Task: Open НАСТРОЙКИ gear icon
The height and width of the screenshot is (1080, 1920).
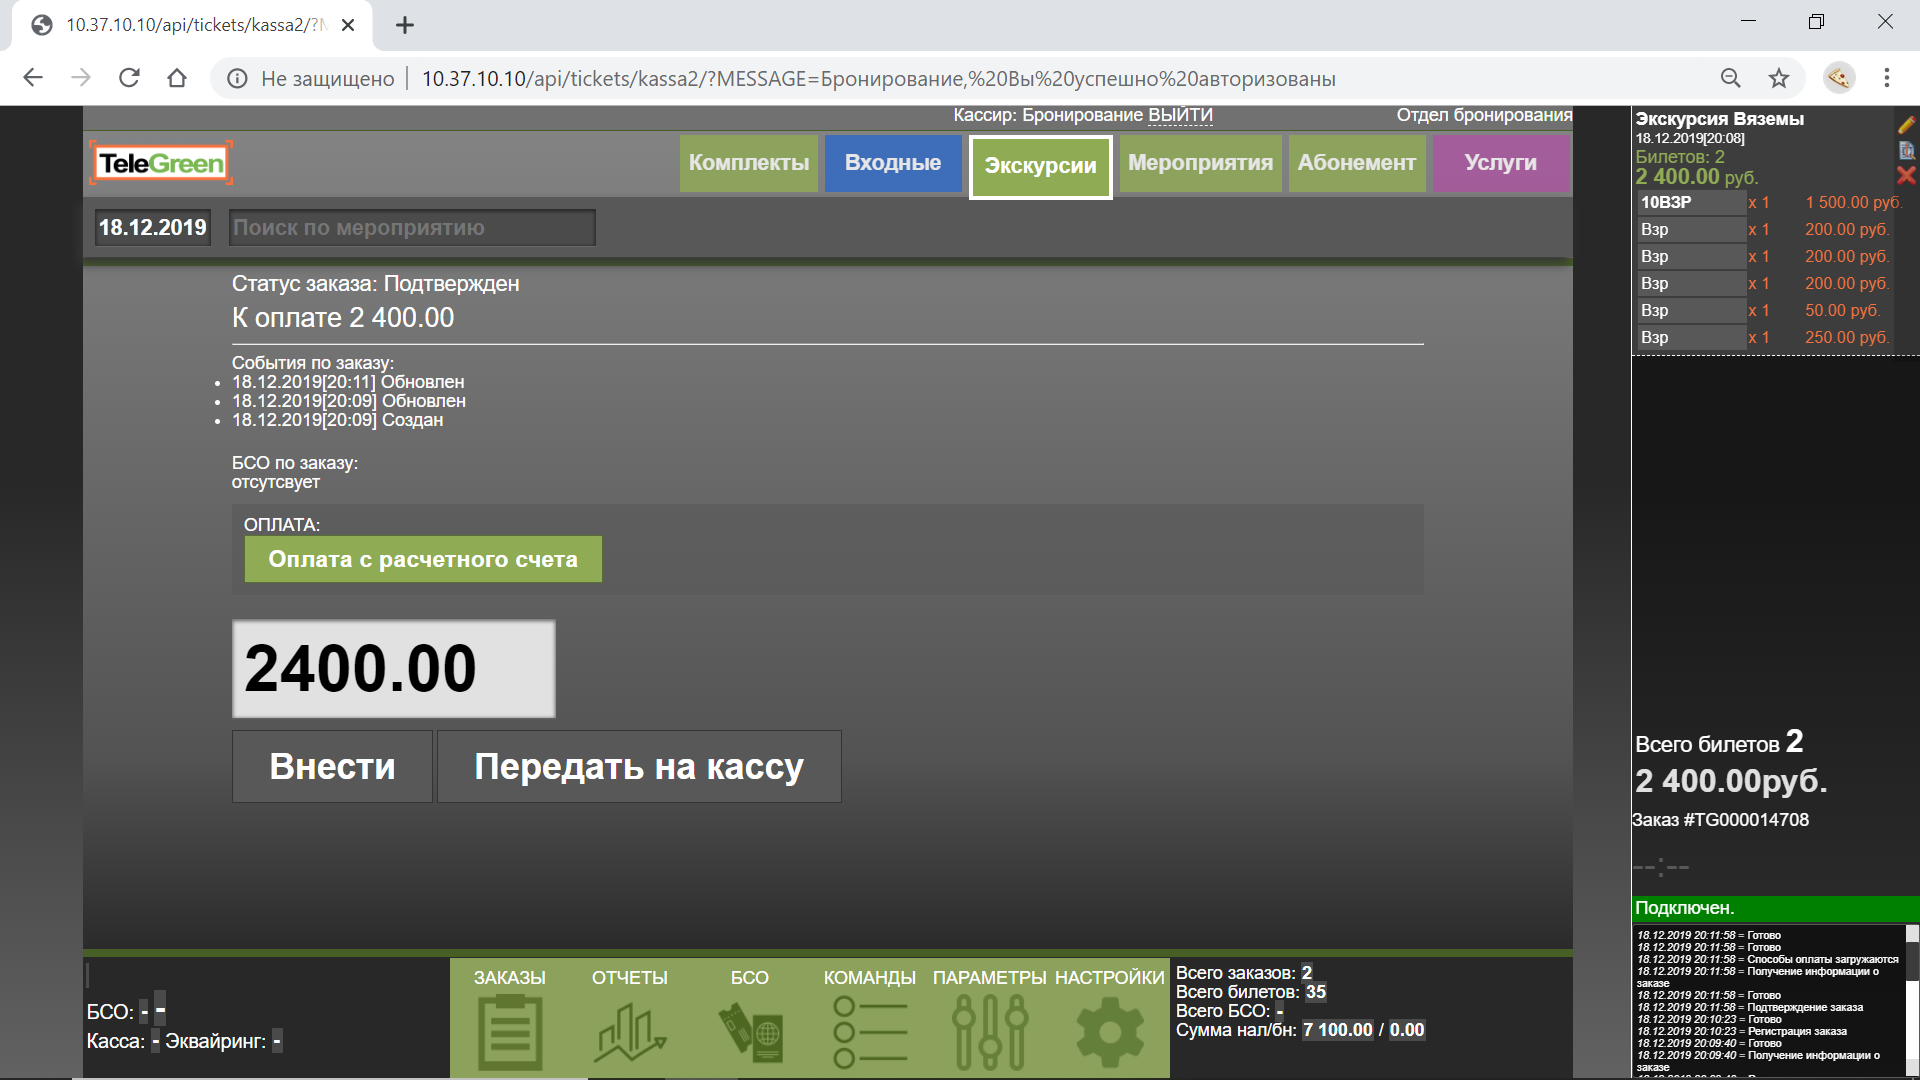Action: 1109,1030
